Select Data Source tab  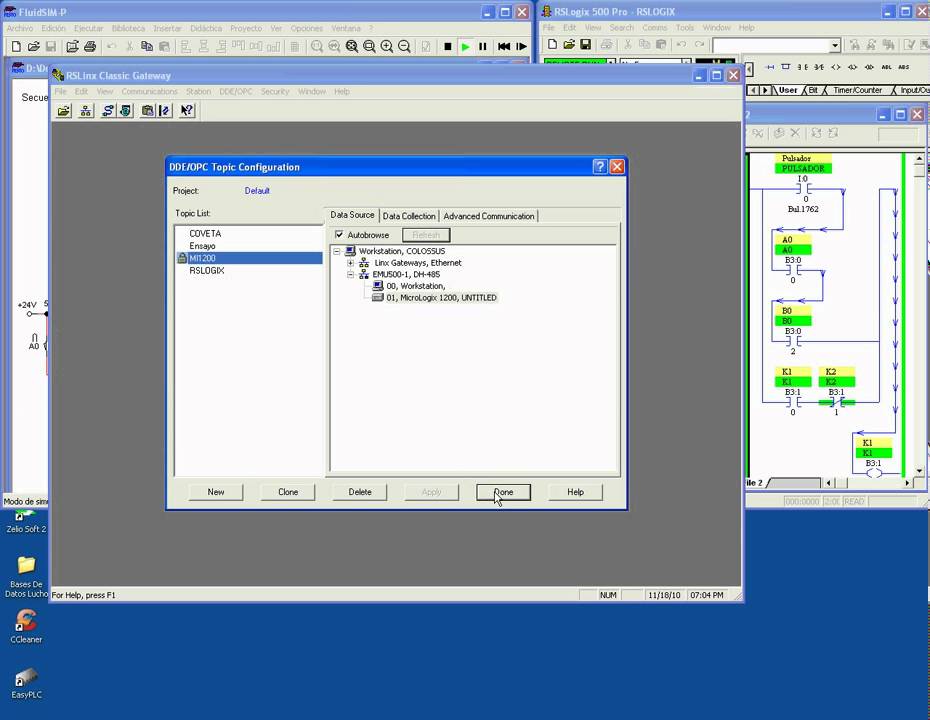352,215
